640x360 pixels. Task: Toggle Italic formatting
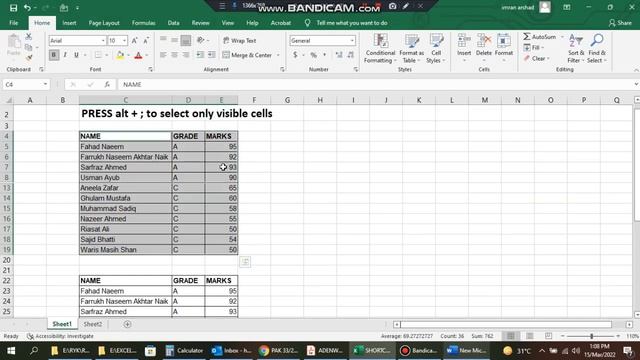(x=65, y=55)
